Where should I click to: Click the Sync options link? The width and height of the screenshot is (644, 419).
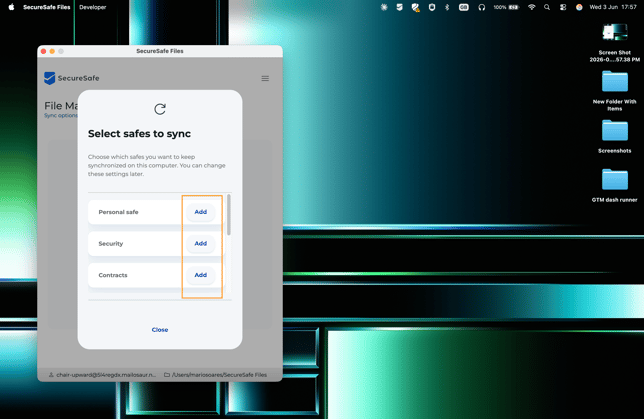[61, 115]
